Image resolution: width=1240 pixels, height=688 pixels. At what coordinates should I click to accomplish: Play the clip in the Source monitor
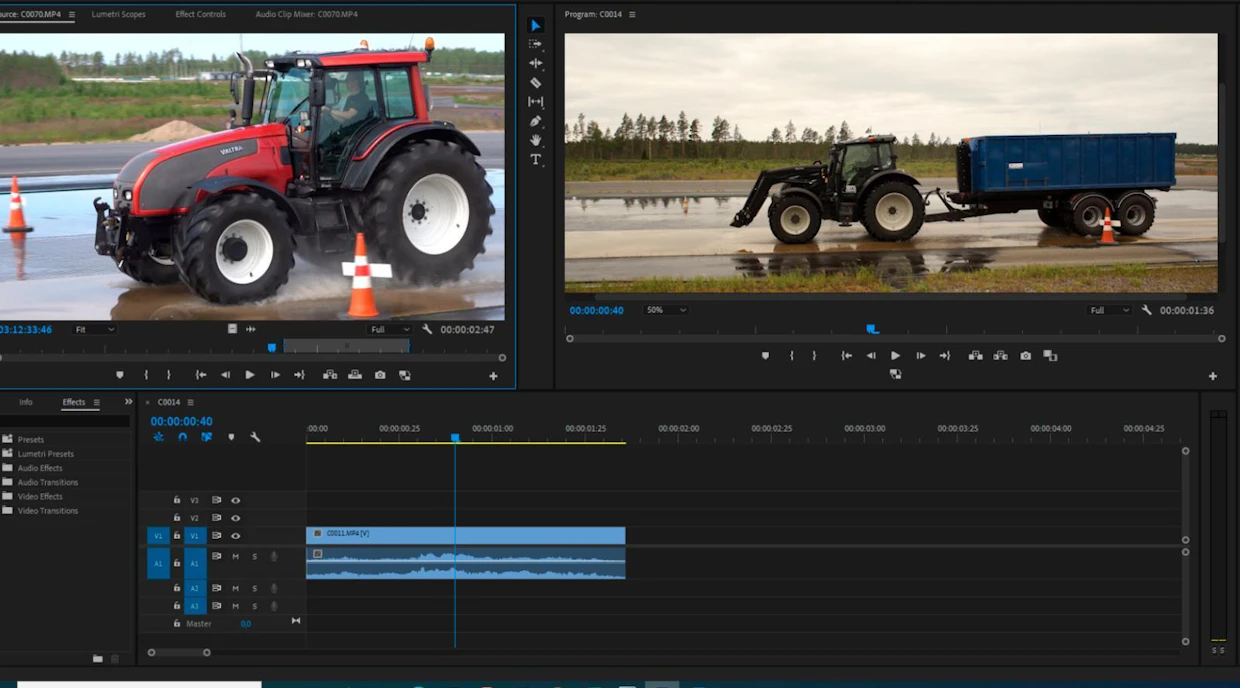(249, 375)
